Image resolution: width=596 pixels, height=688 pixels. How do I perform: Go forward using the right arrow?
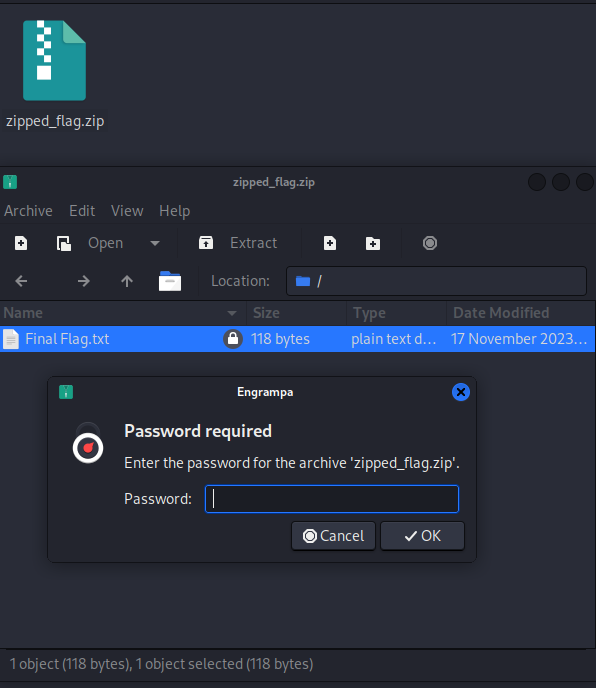point(83,281)
